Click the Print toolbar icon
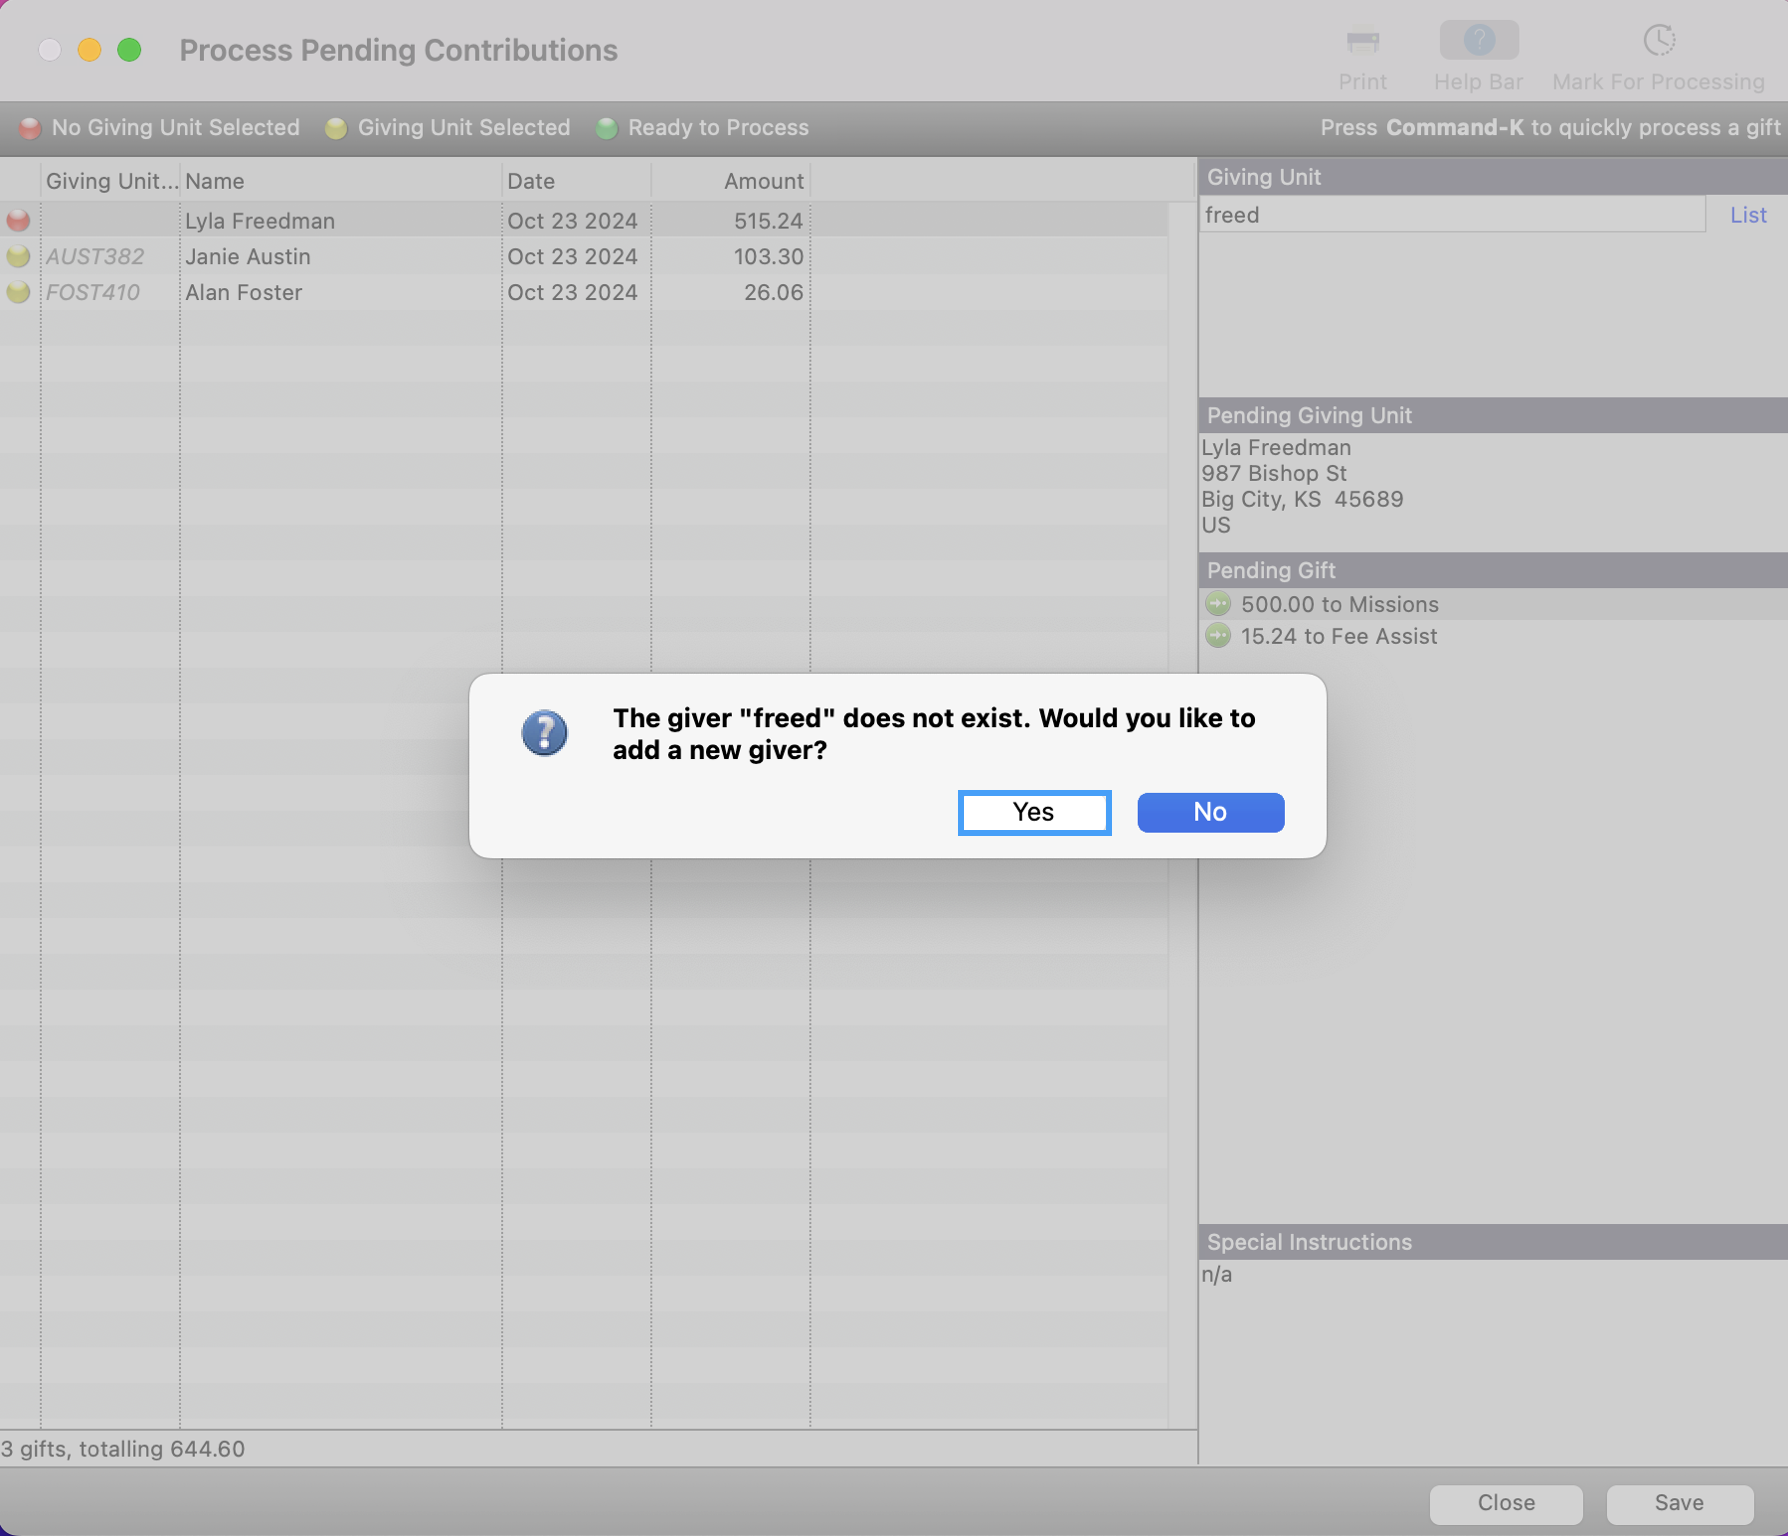The height and width of the screenshot is (1536, 1788). click(1362, 42)
